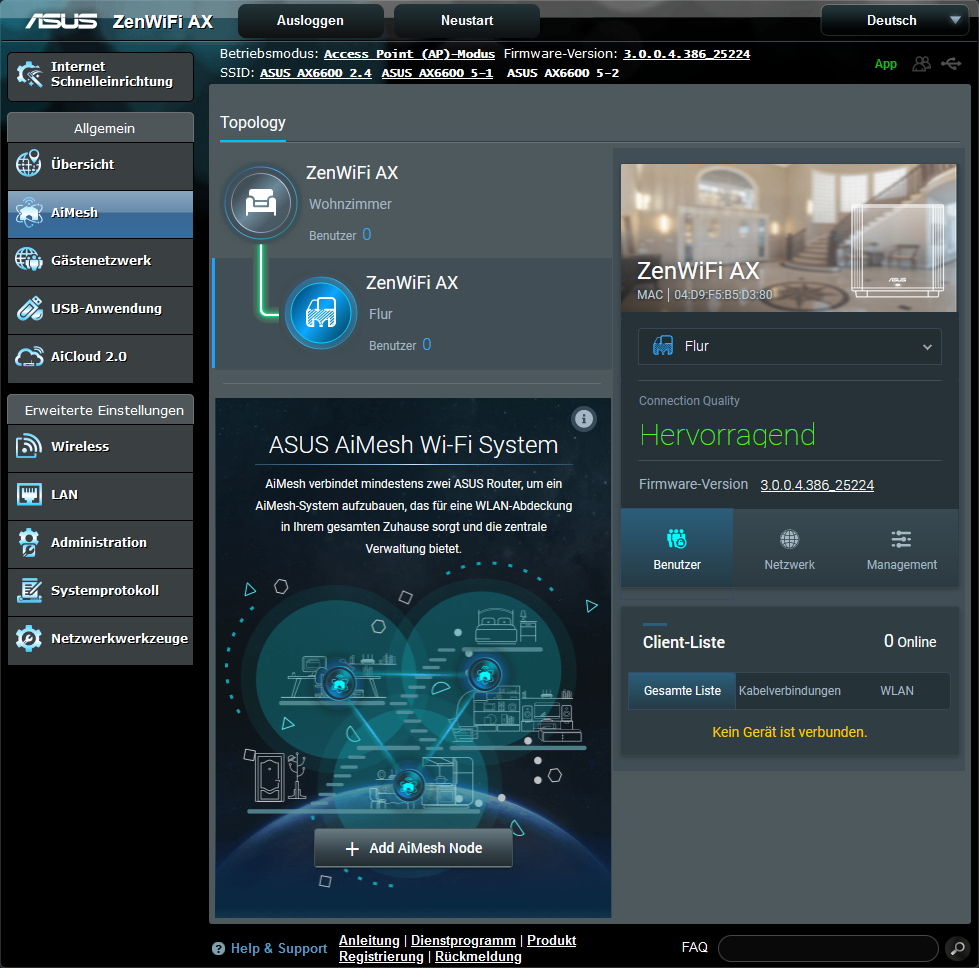
Task: Select the Wohnzimmer sofa node icon
Action: (x=260, y=203)
